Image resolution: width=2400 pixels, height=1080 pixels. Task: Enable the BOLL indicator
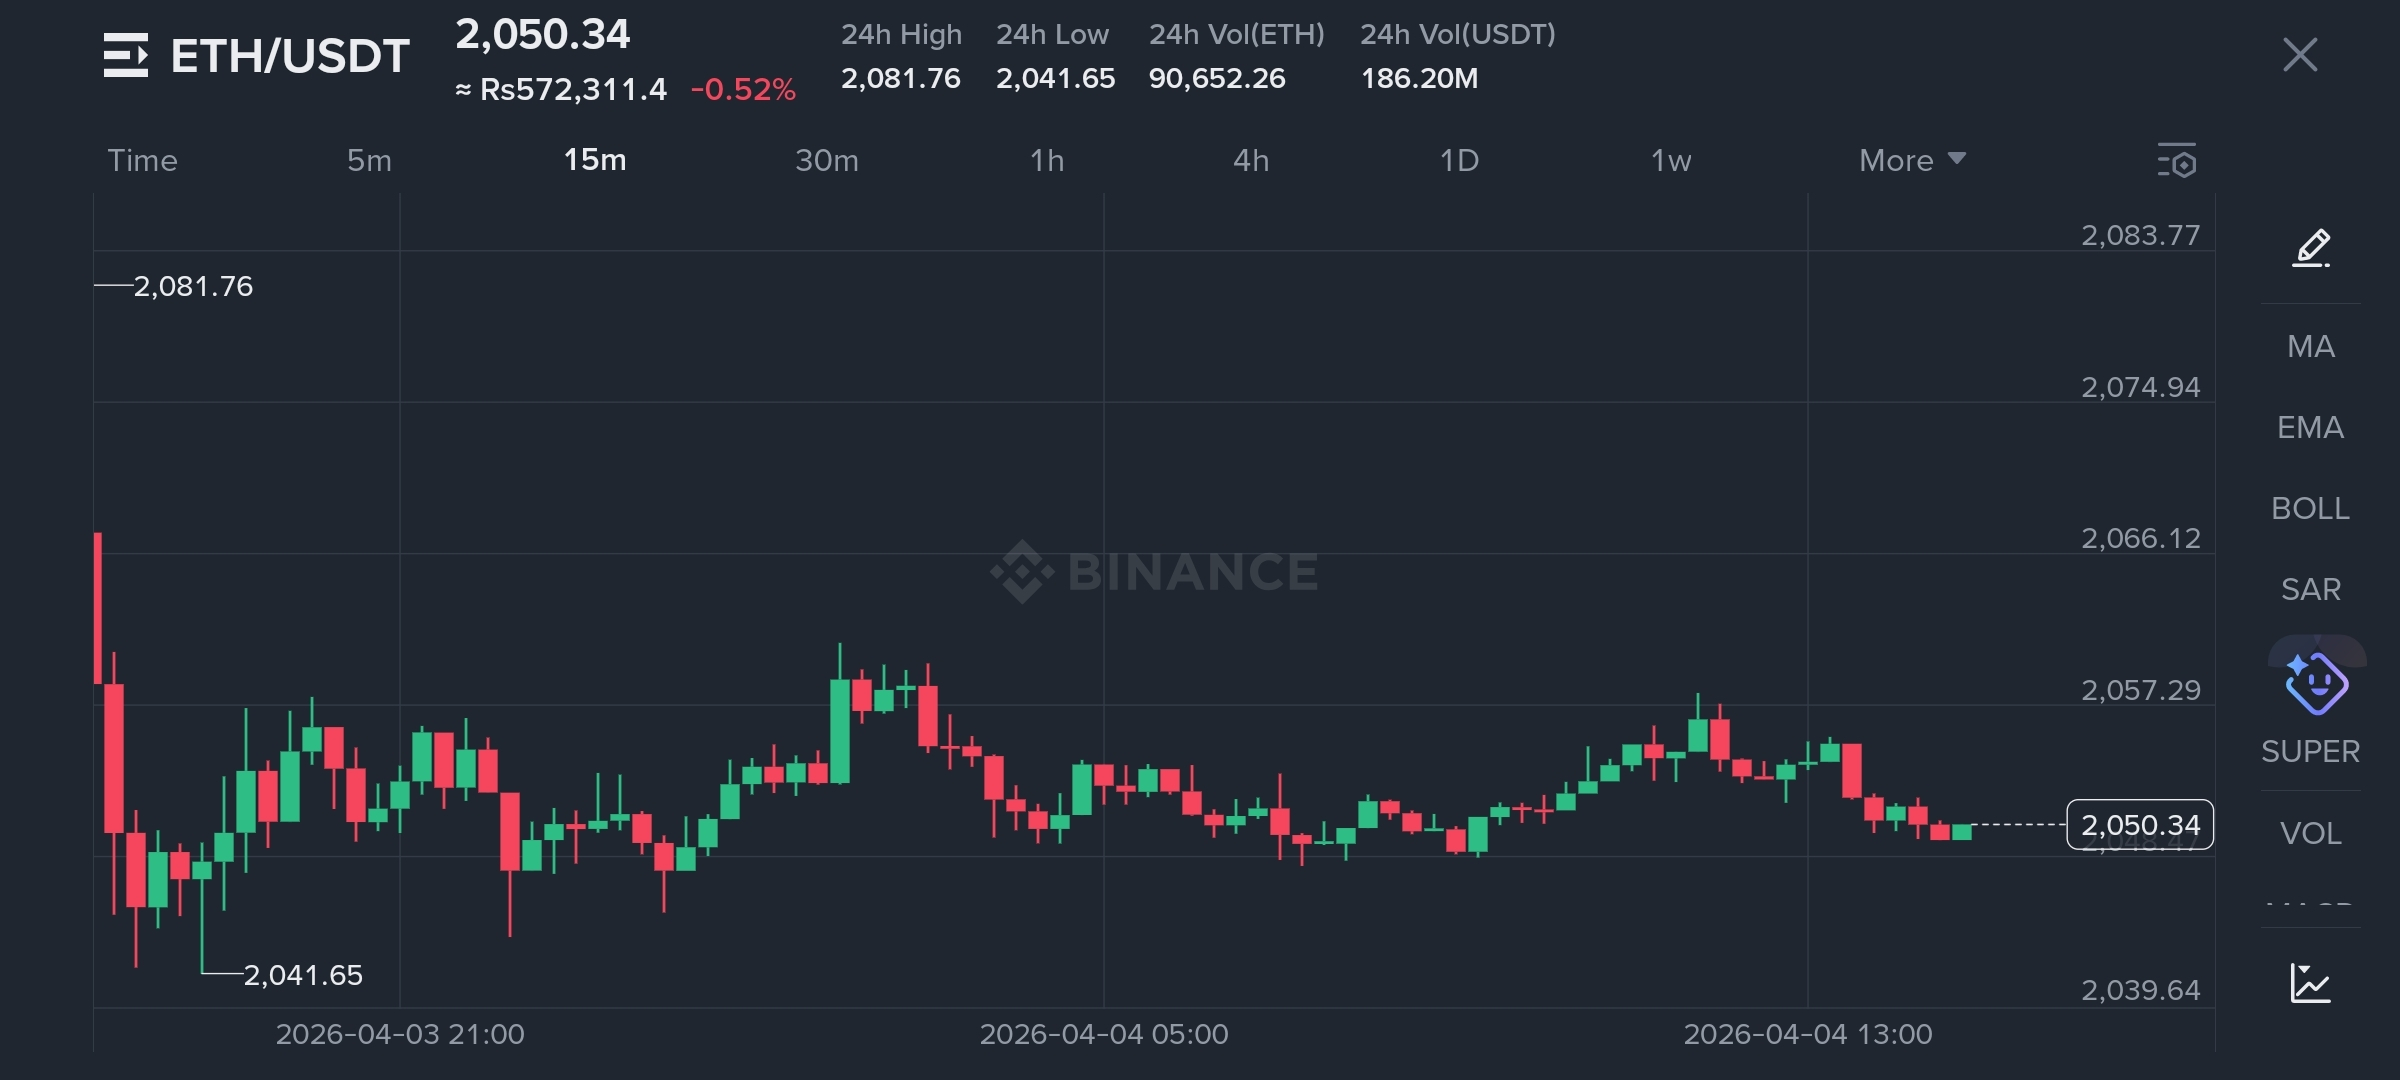point(2310,509)
